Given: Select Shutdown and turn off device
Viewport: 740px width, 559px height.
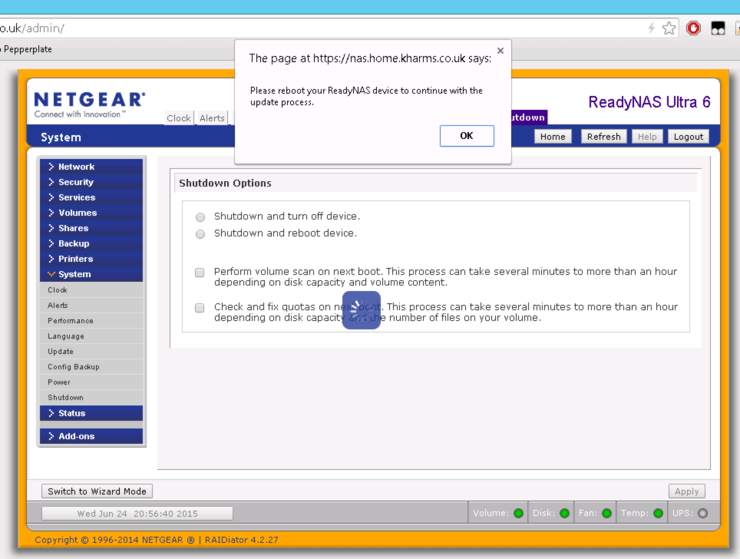Looking at the screenshot, I should point(201,217).
